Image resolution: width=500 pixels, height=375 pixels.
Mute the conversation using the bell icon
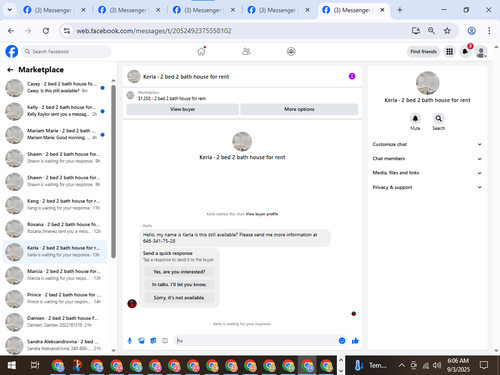pyautogui.click(x=415, y=119)
